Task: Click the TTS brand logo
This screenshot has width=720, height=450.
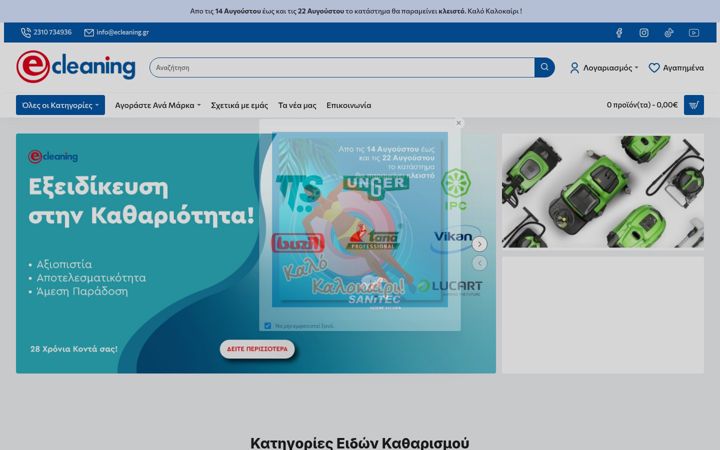Action: pyautogui.click(x=298, y=192)
